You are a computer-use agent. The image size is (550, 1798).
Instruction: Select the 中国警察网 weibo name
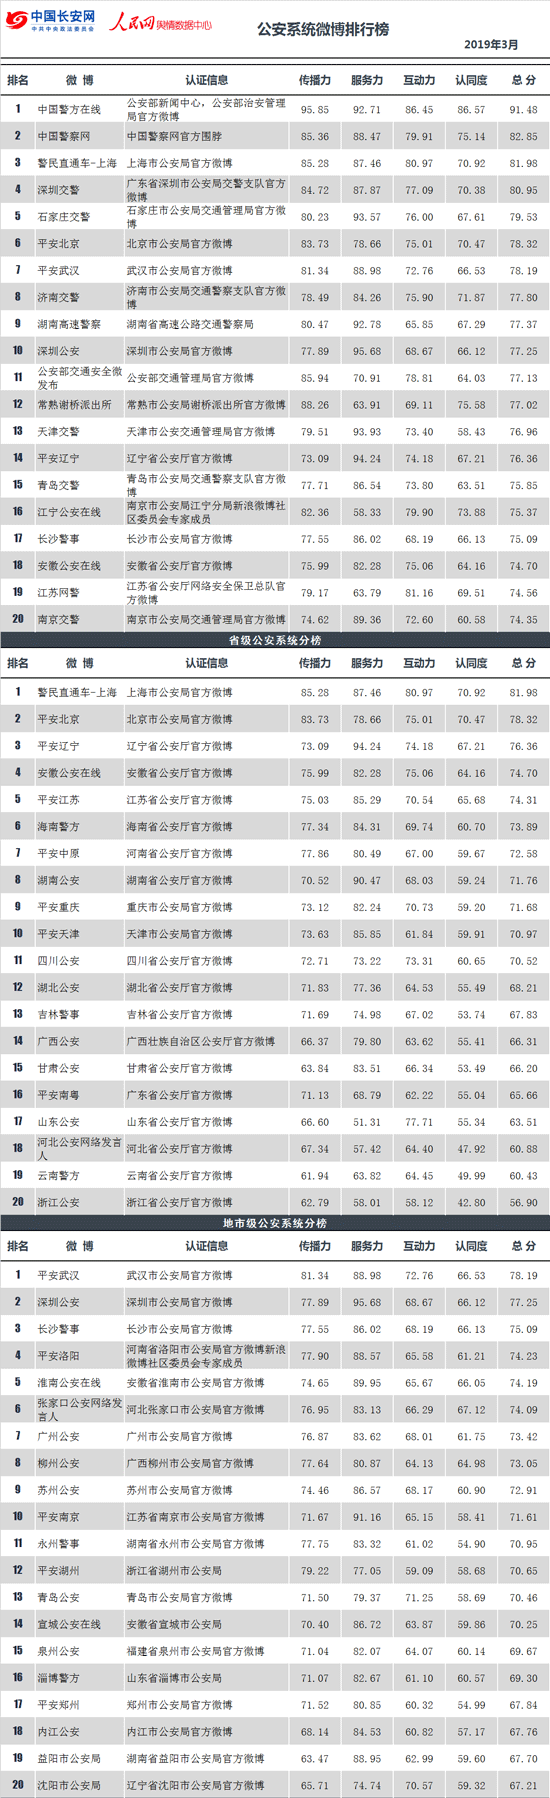[x=64, y=137]
